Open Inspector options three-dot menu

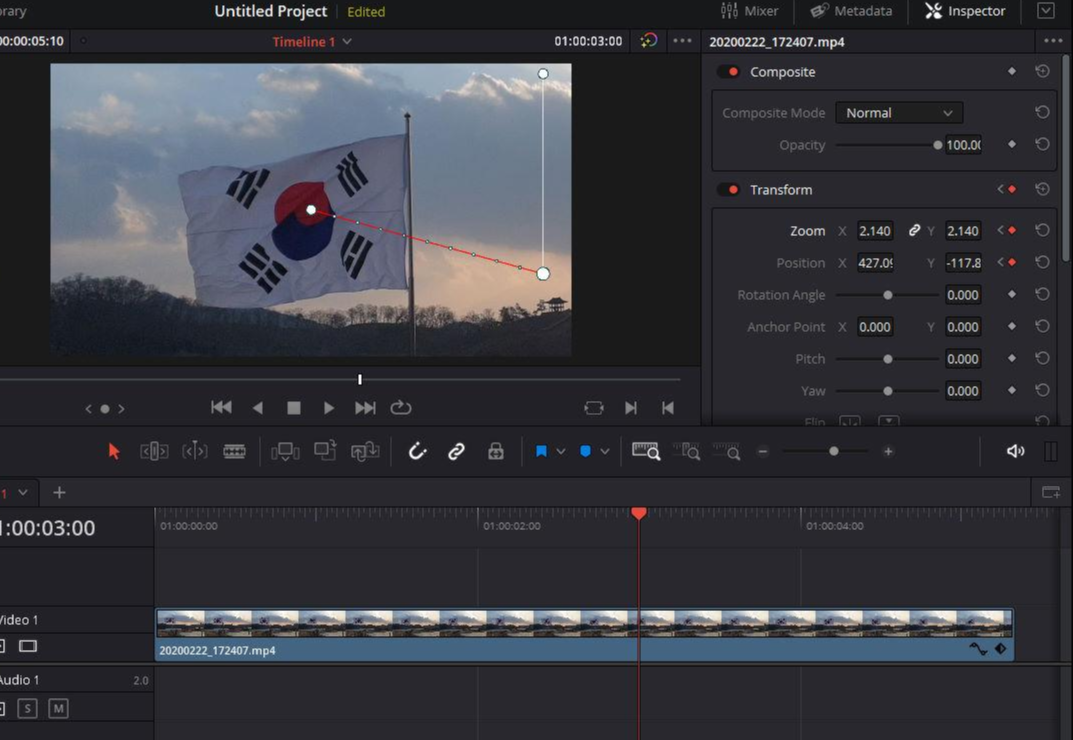point(1053,41)
